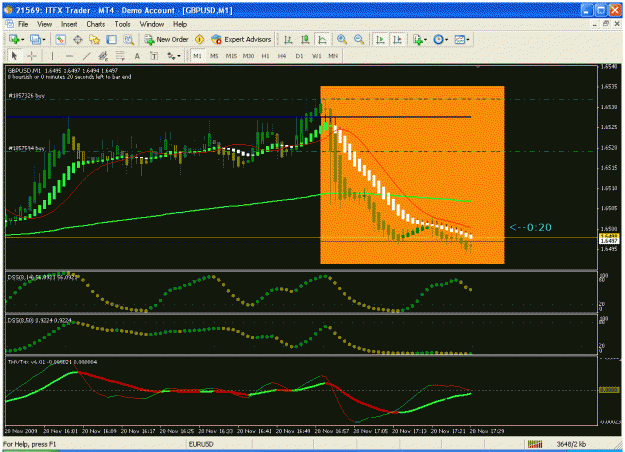Select the equidistant channel tool
625x452 pixels.
pyautogui.click(x=103, y=56)
